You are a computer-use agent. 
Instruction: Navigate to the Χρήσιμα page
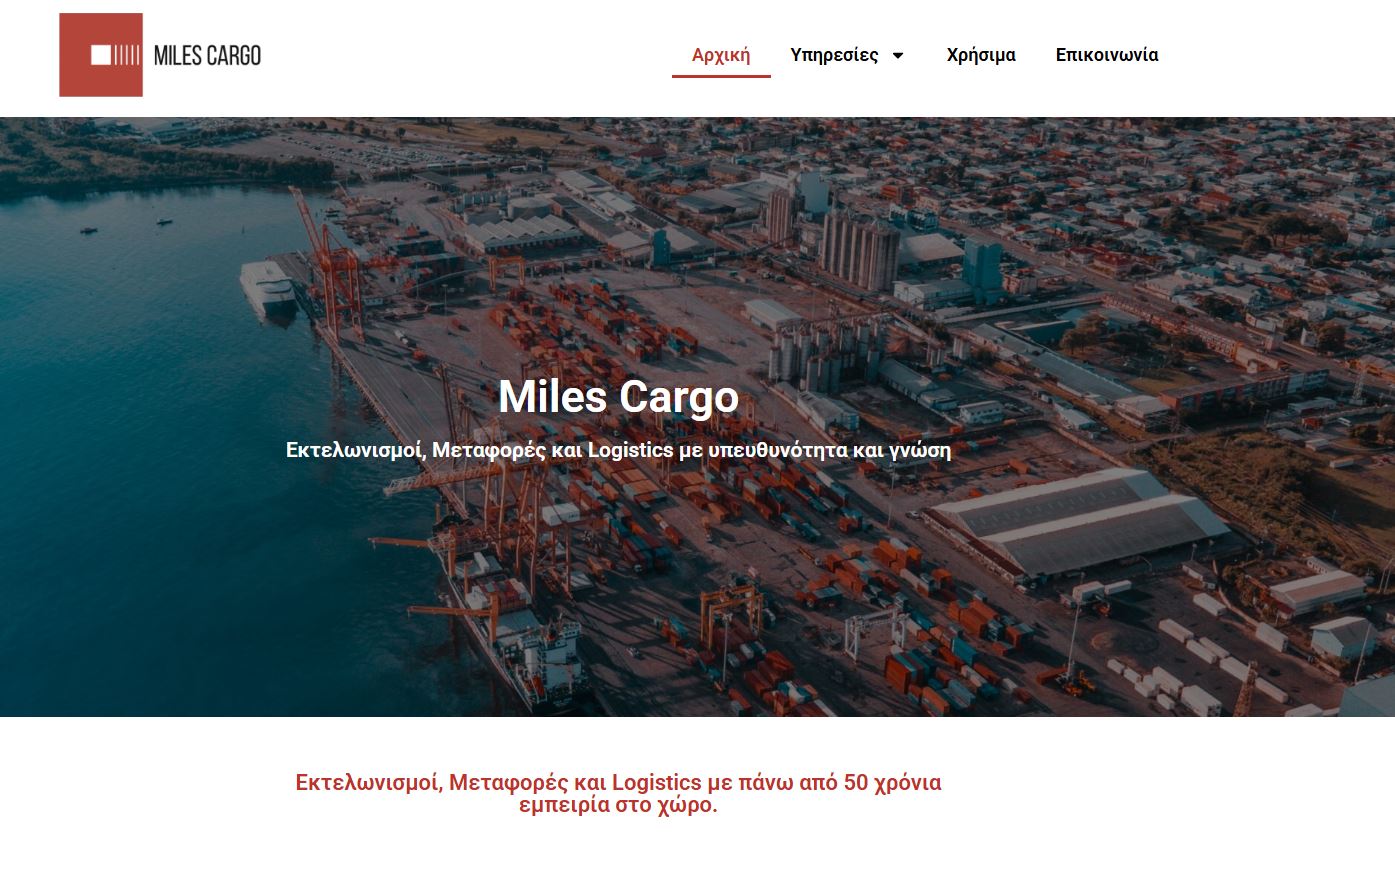980,55
